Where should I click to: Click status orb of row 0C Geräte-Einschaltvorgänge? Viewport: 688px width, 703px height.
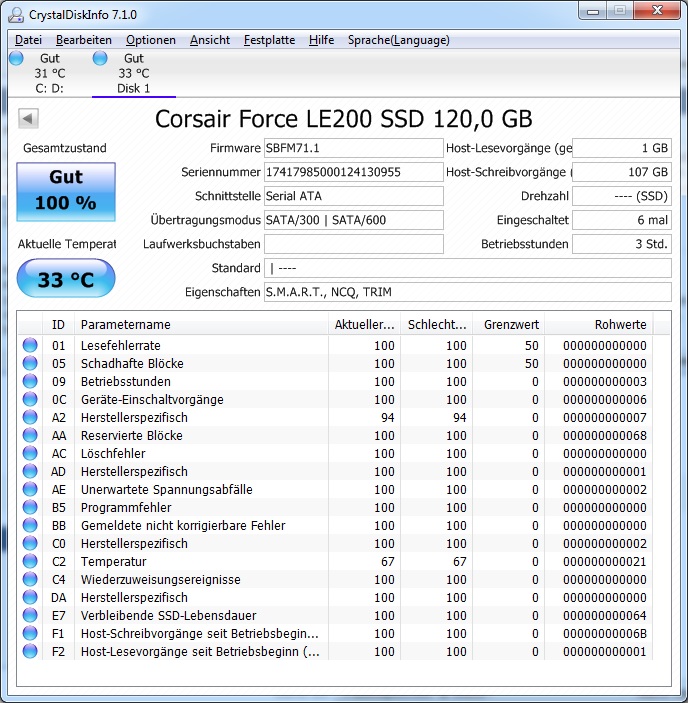[30, 399]
